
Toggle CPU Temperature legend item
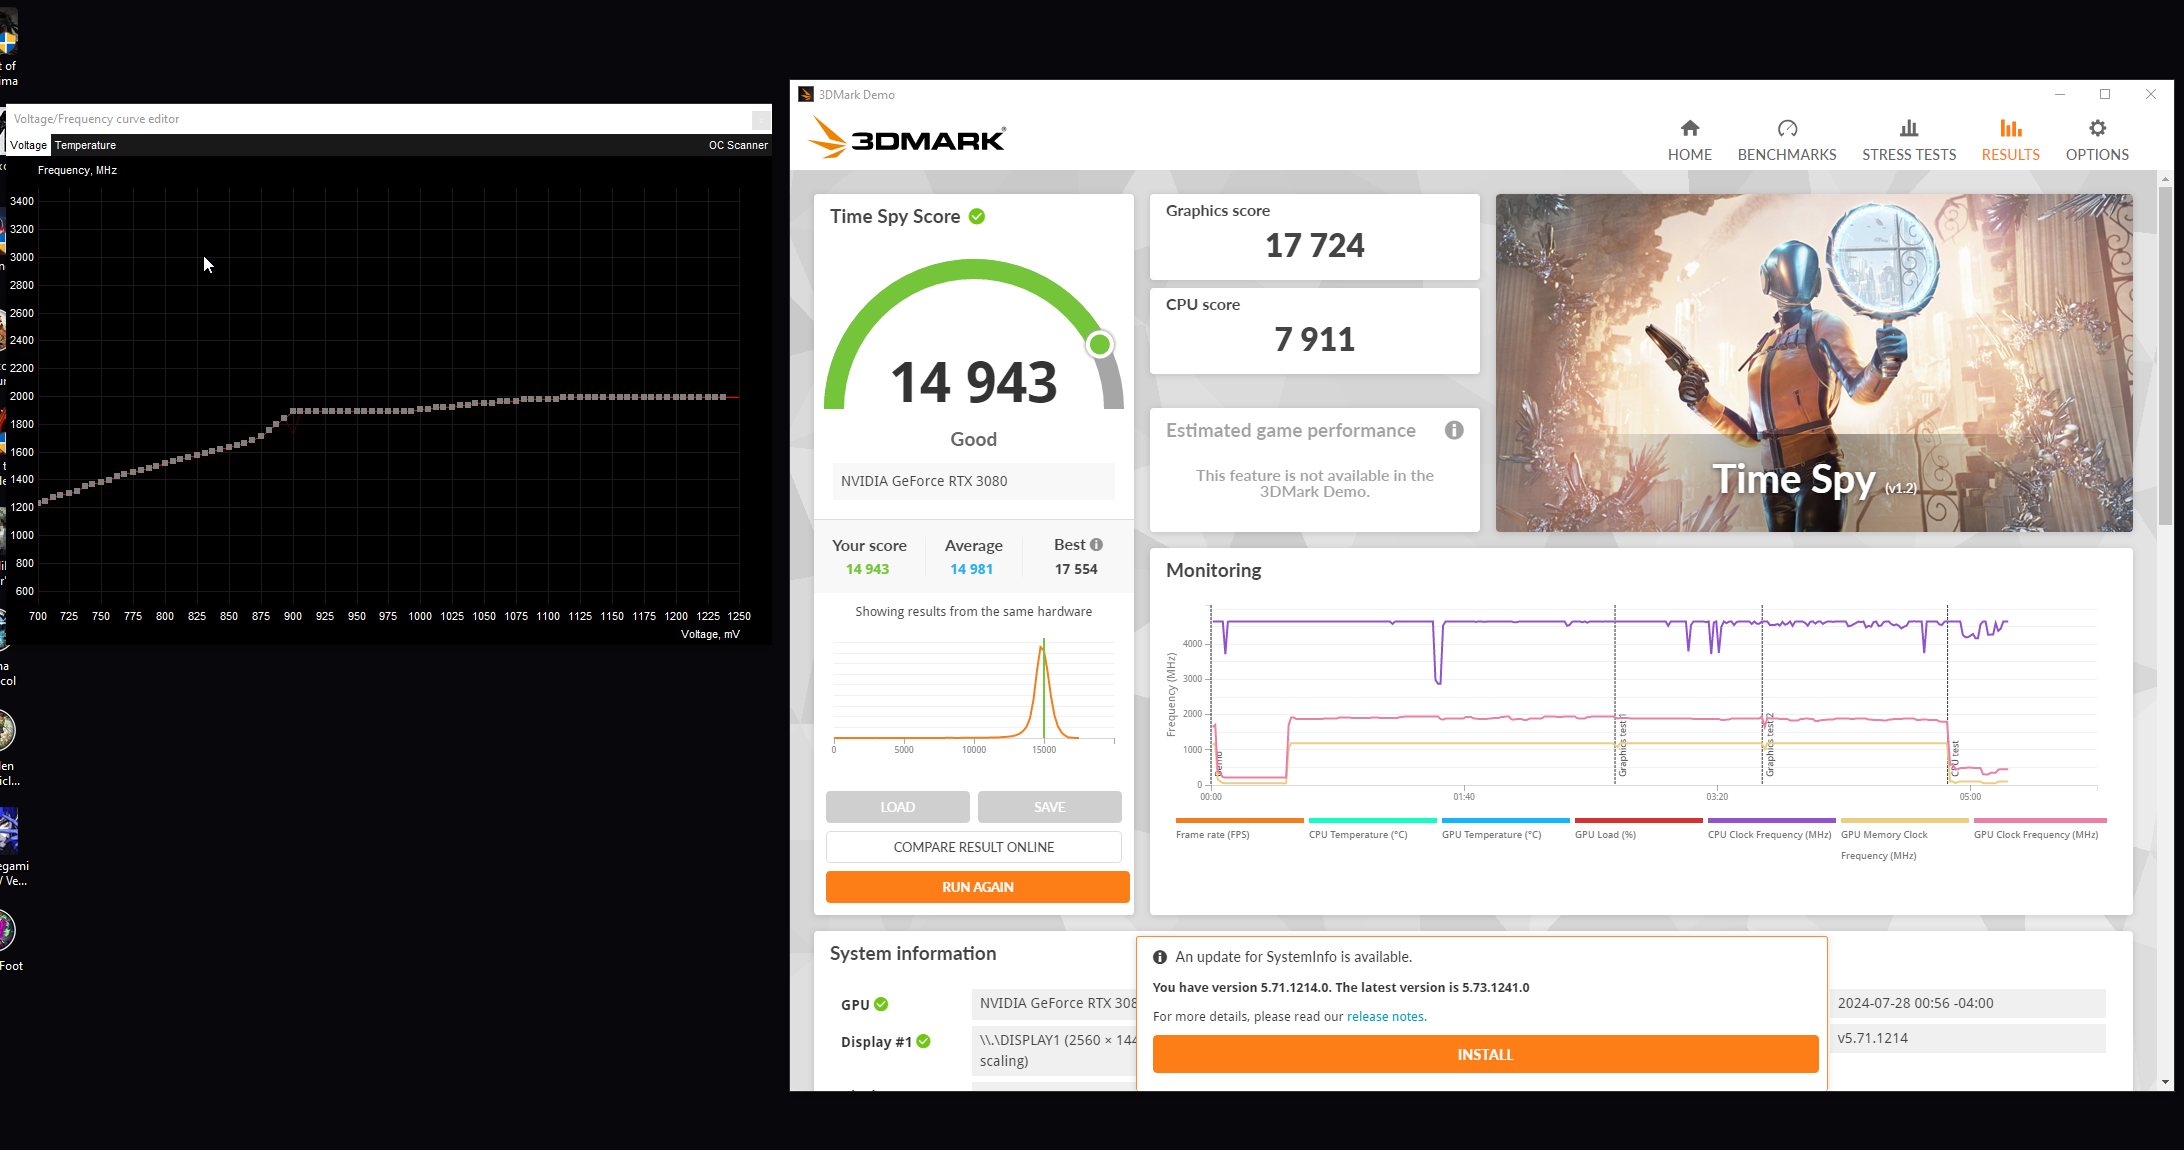coord(1371,829)
